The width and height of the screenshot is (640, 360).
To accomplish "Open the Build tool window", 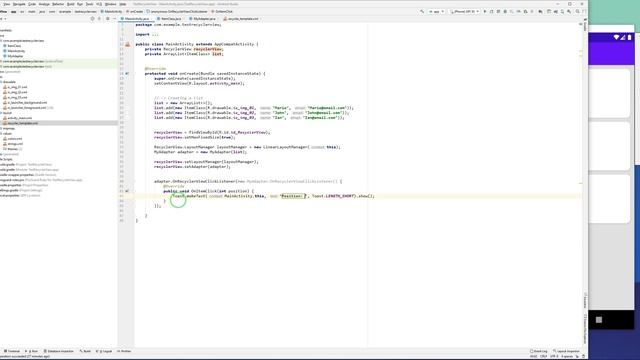I will pos(85,351).
